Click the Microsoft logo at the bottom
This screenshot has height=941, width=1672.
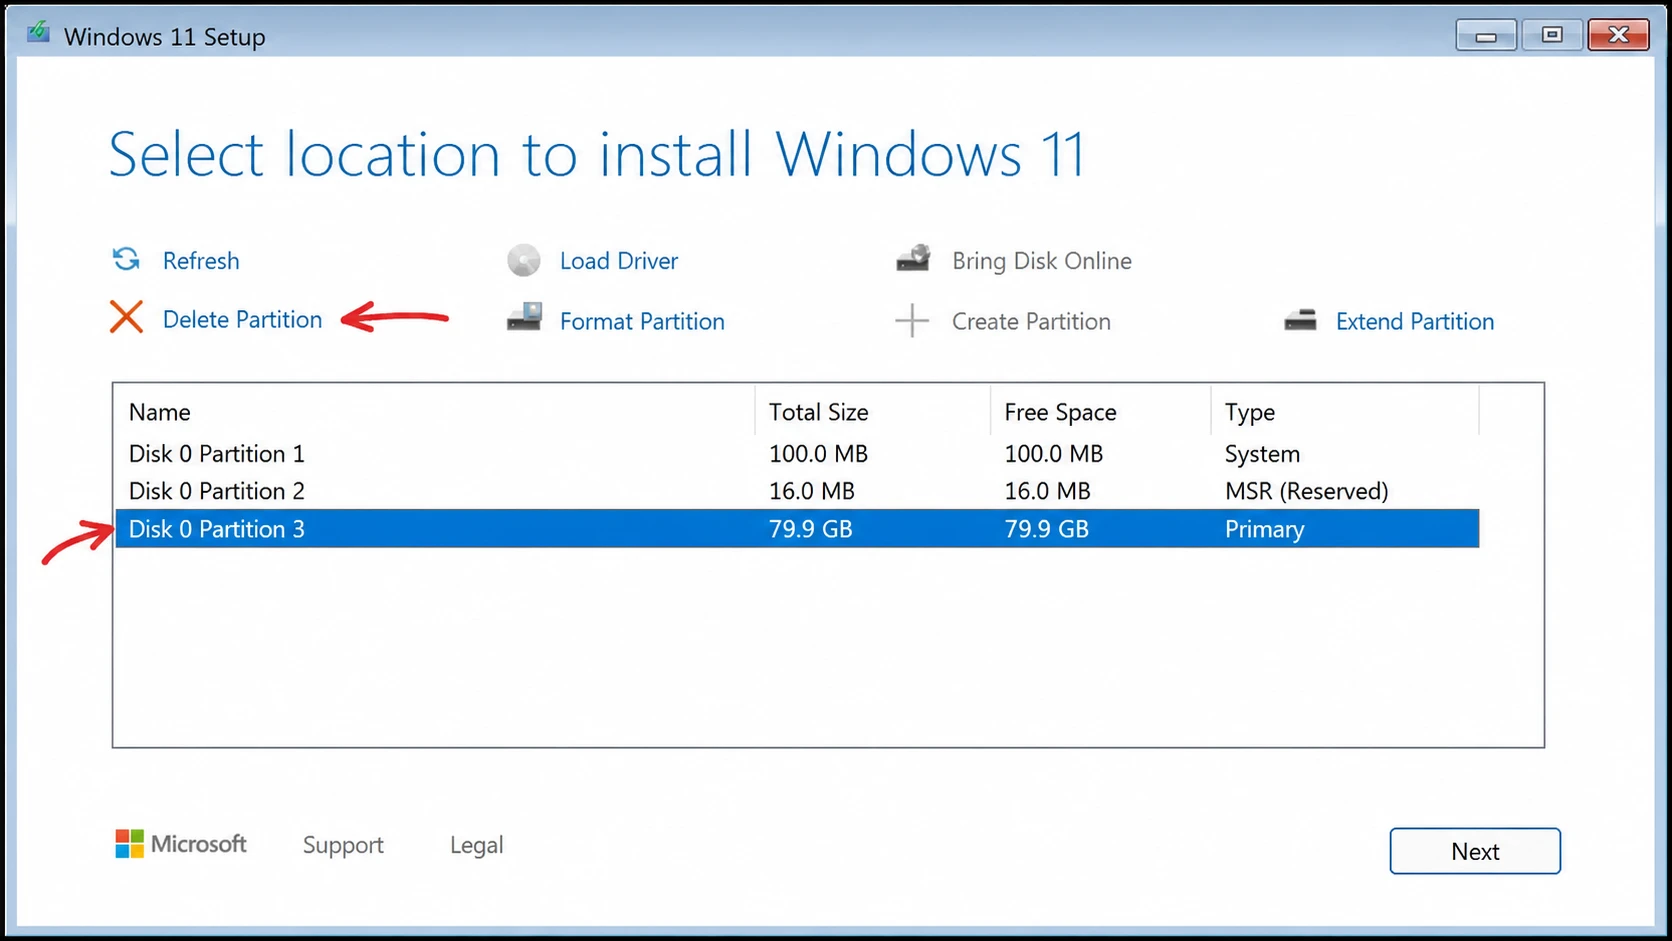click(x=181, y=844)
